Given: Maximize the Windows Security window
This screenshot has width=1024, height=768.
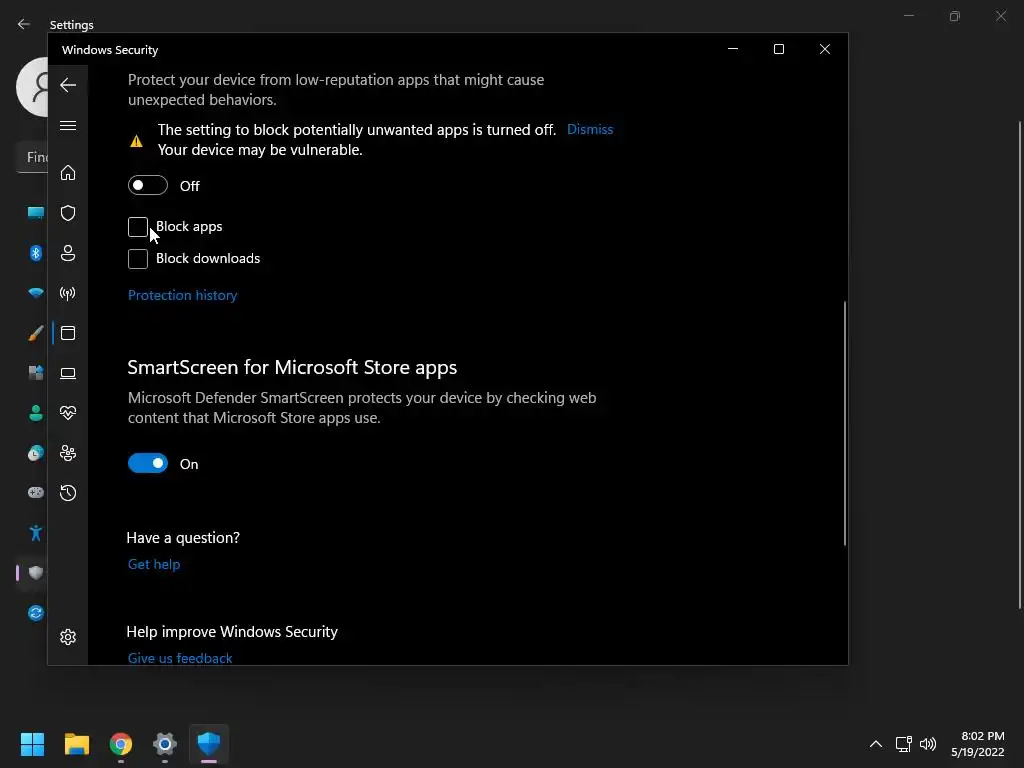Looking at the screenshot, I should tap(778, 49).
